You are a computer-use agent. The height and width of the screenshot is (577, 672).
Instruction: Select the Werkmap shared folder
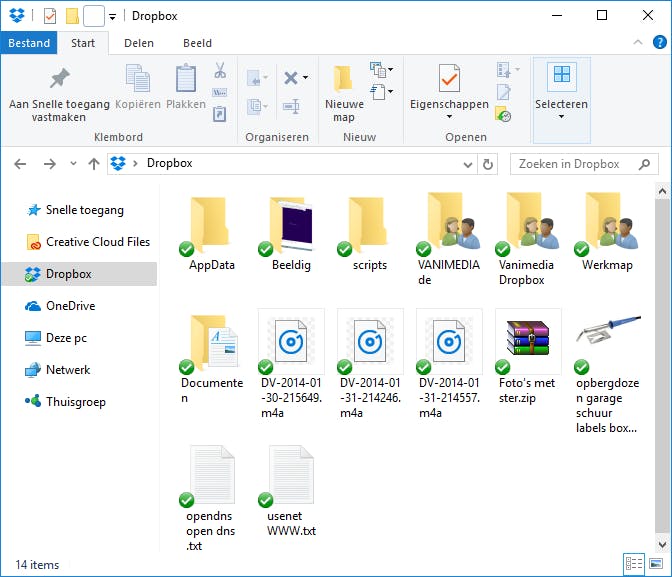pyautogui.click(x=607, y=233)
